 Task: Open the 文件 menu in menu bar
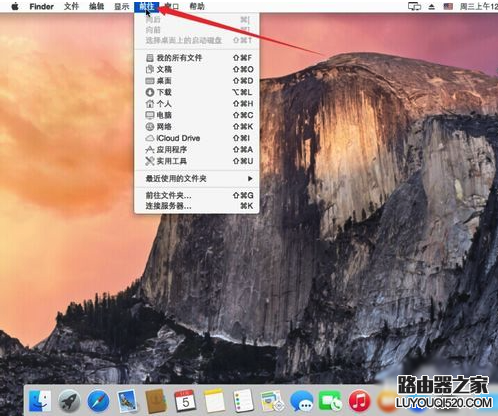pos(71,6)
